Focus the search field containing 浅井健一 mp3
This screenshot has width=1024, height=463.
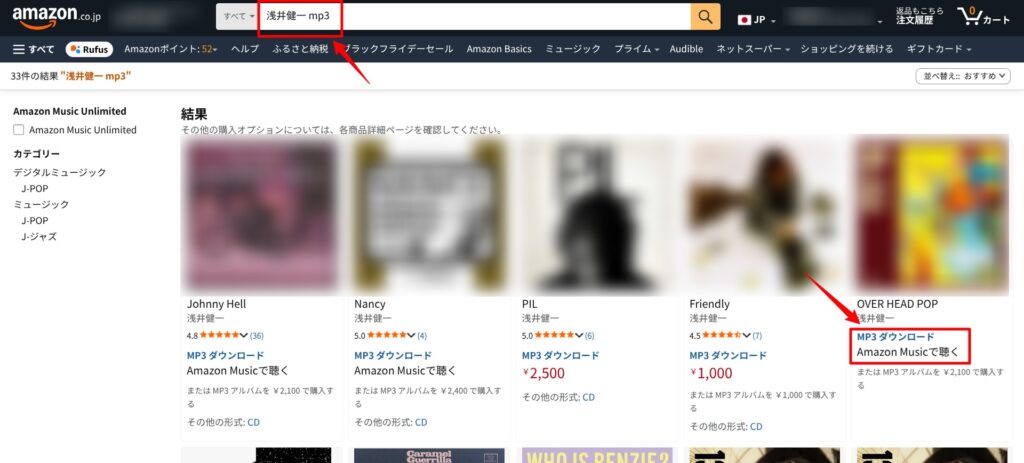[474, 17]
